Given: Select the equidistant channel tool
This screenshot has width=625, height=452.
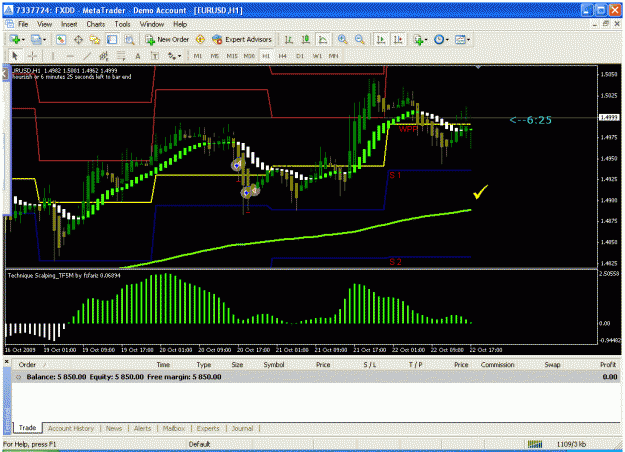Looking at the screenshot, I should point(104,56).
